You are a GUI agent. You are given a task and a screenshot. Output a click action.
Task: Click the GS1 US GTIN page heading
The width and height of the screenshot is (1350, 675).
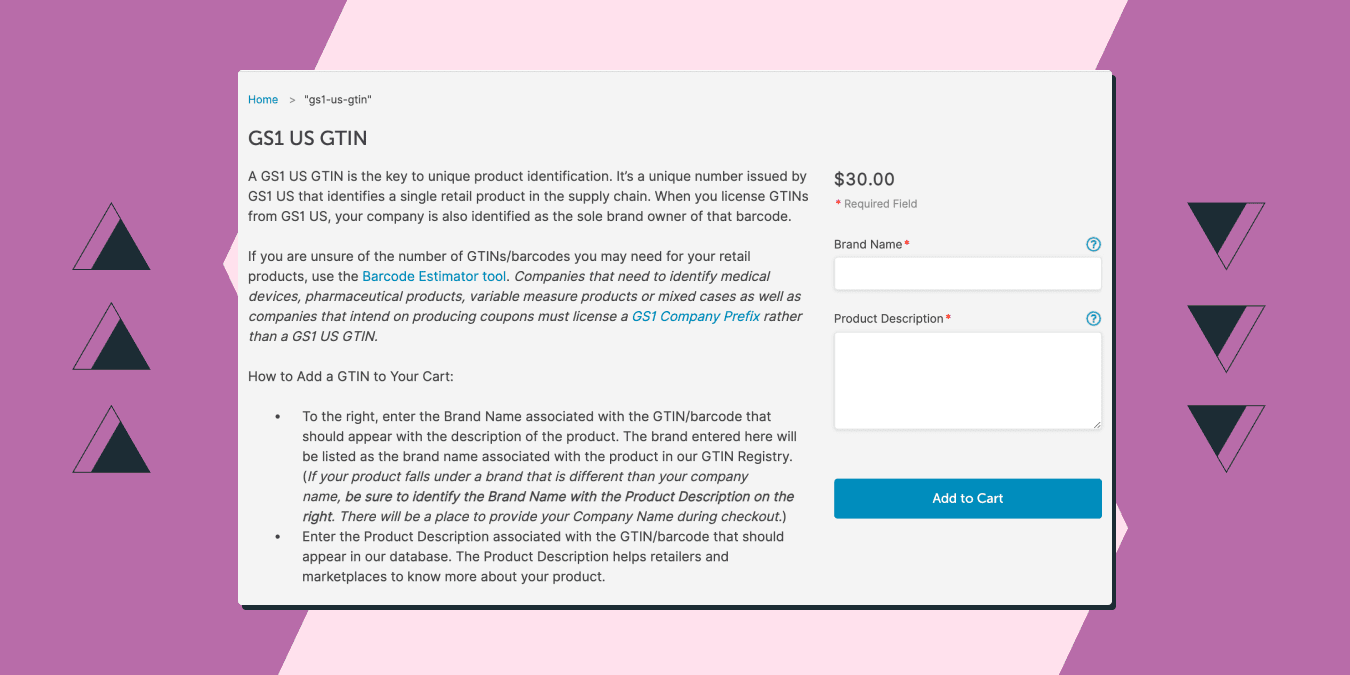pyautogui.click(x=308, y=138)
